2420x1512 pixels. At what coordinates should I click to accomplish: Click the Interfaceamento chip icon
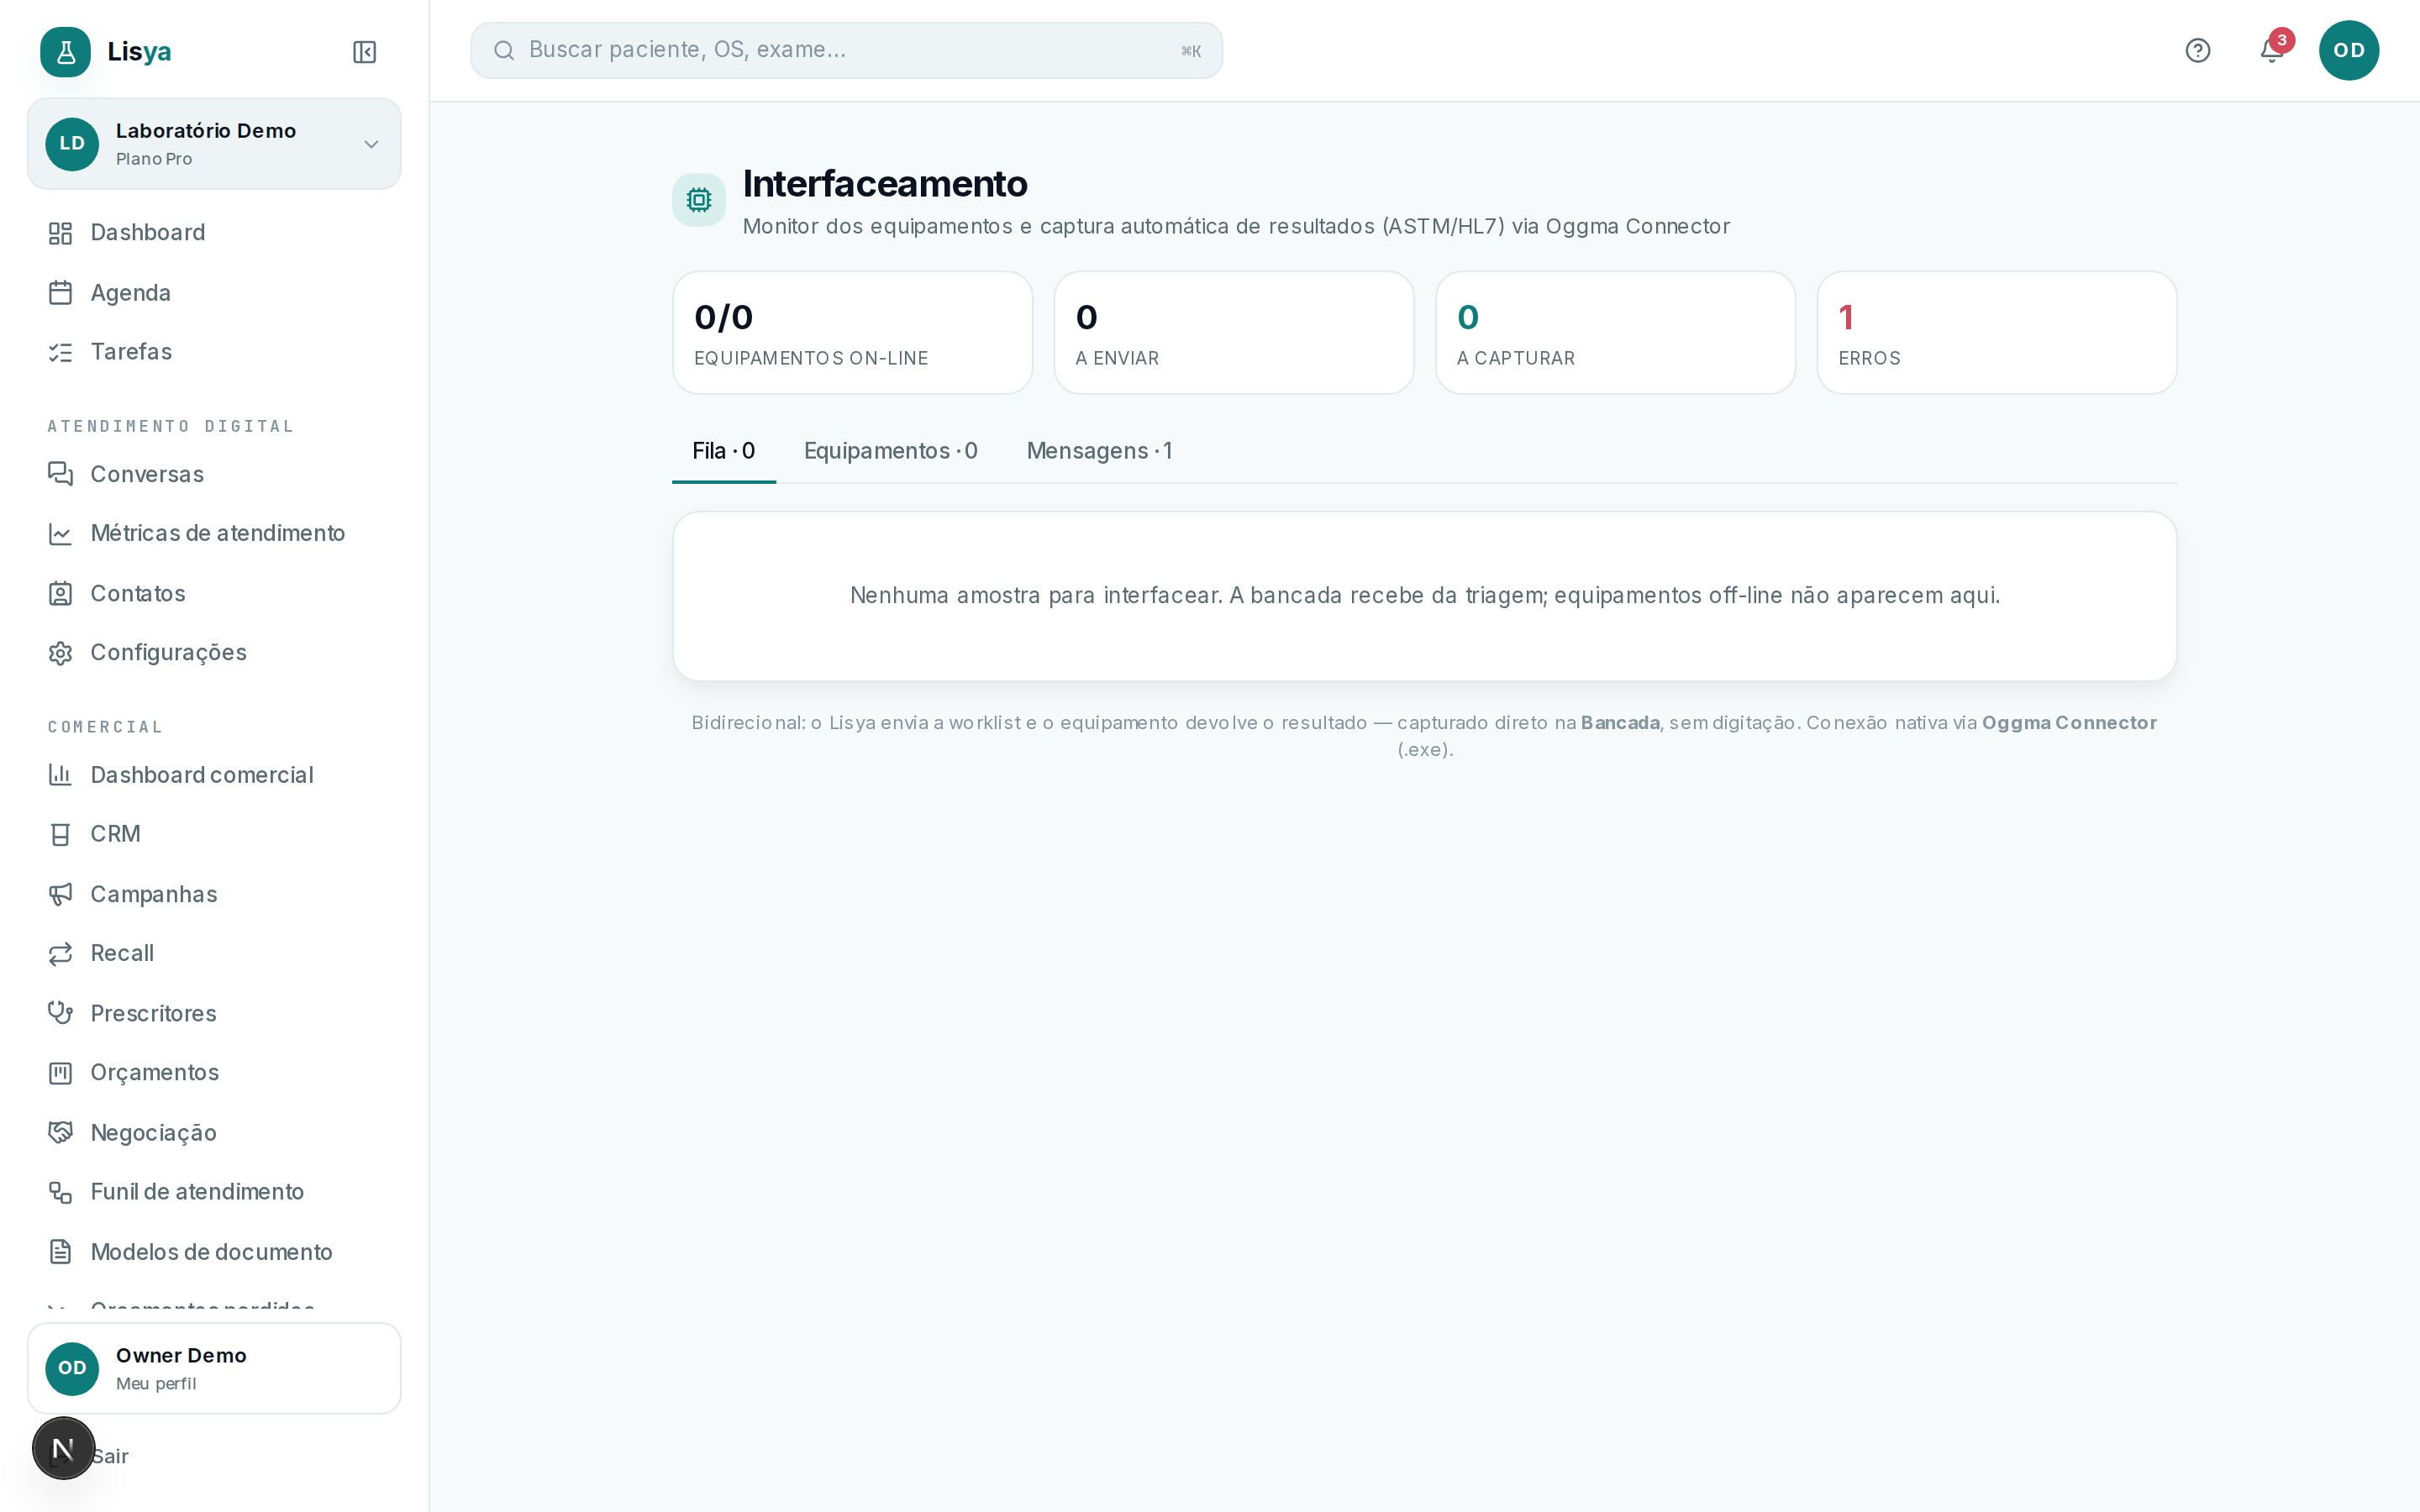coord(699,200)
